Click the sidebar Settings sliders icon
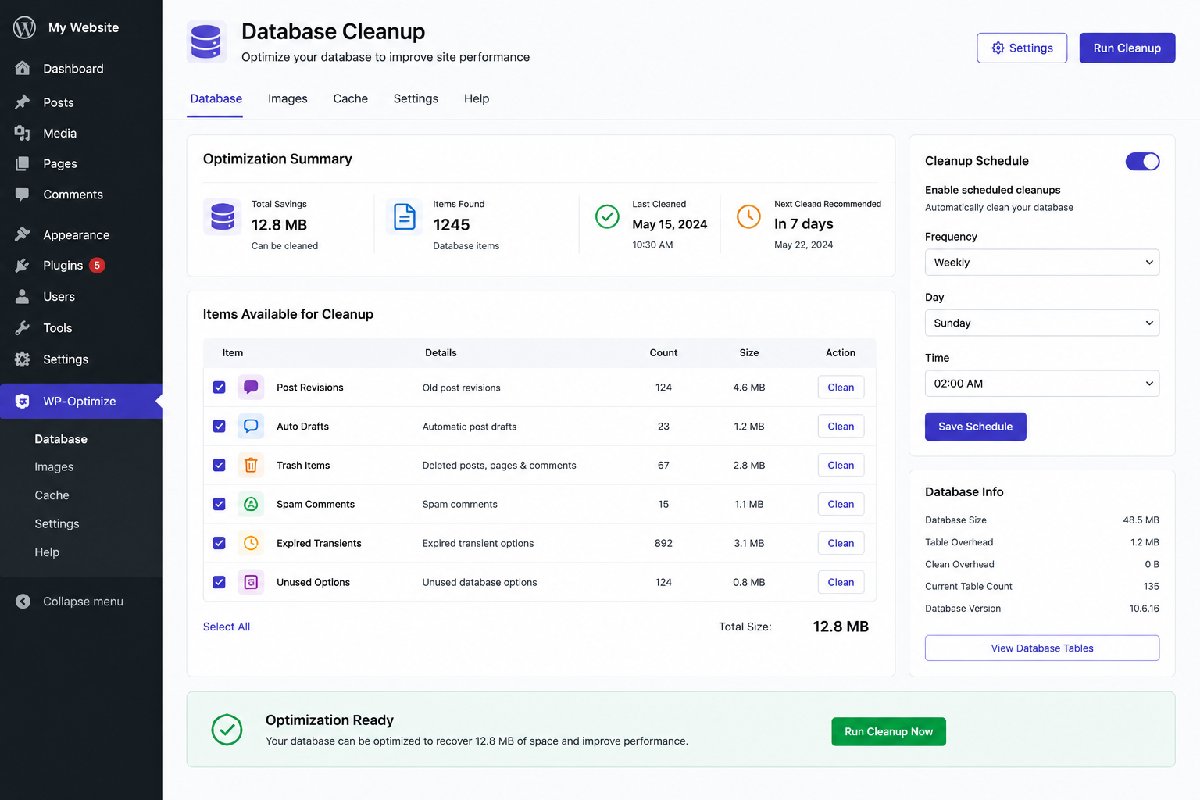The width and height of the screenshot is (1200, 800). (x=22, y=359)
